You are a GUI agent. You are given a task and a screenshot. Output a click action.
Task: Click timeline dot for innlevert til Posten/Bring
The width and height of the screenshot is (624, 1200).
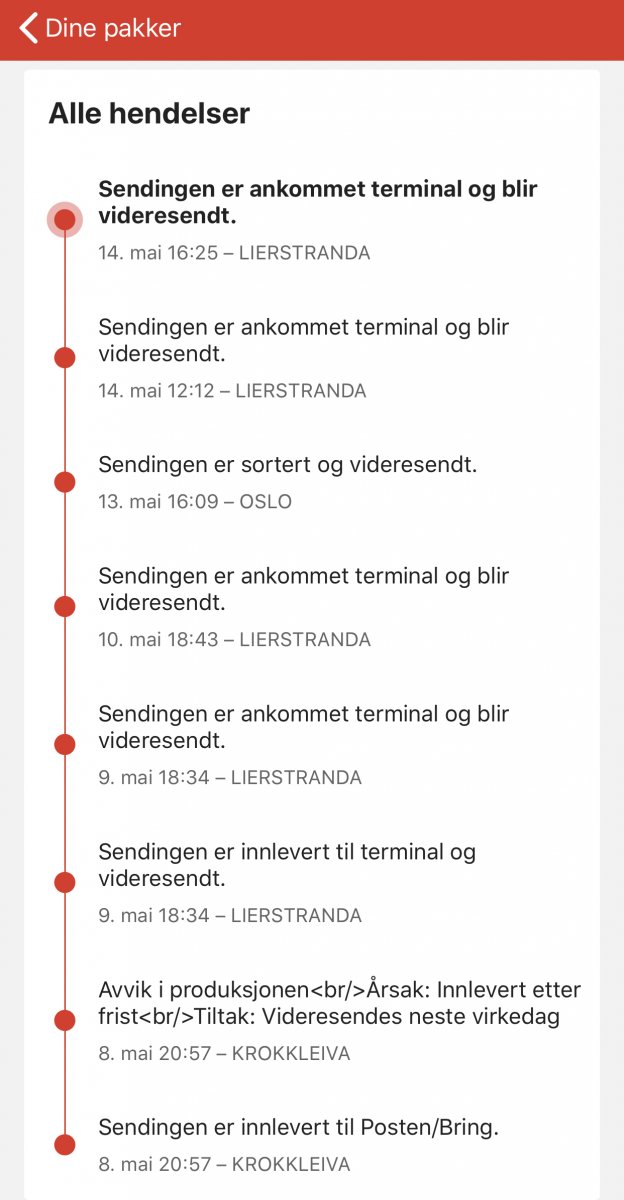pyautogui.click(x=65, y=1145)
